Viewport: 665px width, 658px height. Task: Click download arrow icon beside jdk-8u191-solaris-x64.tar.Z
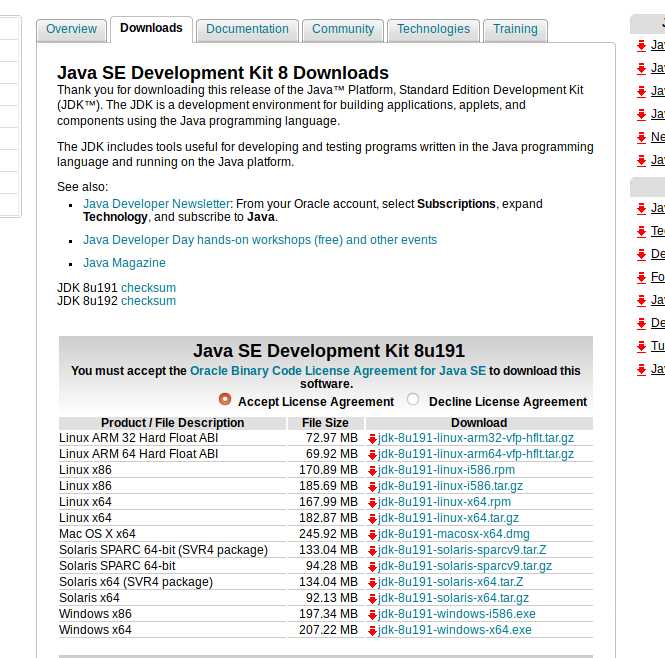point(372,582)
